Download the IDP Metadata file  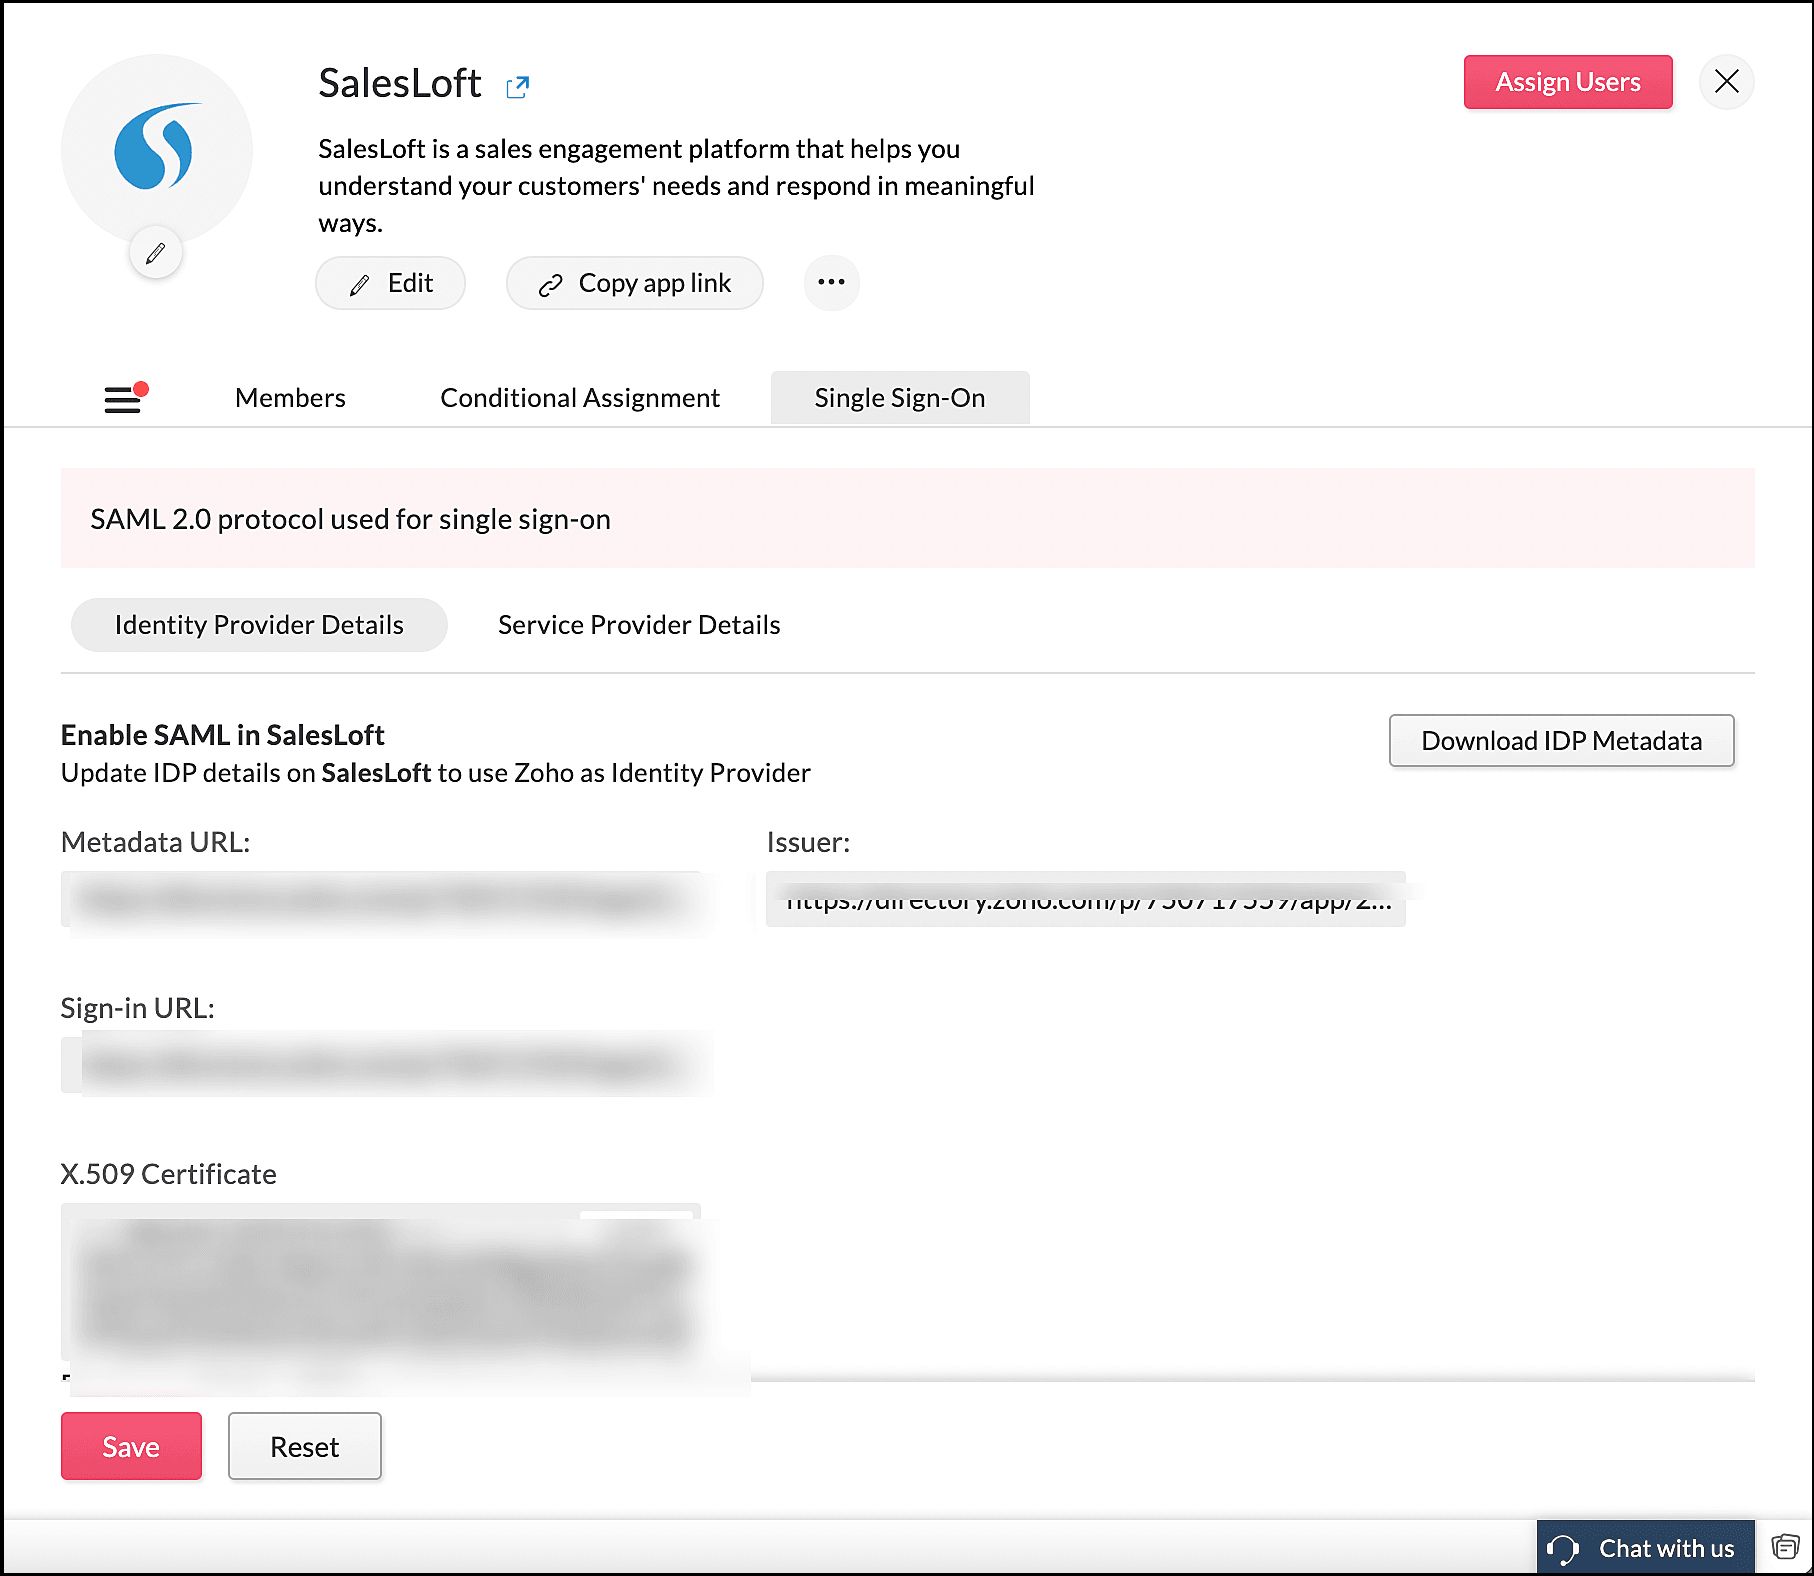tap(1561, 741)
